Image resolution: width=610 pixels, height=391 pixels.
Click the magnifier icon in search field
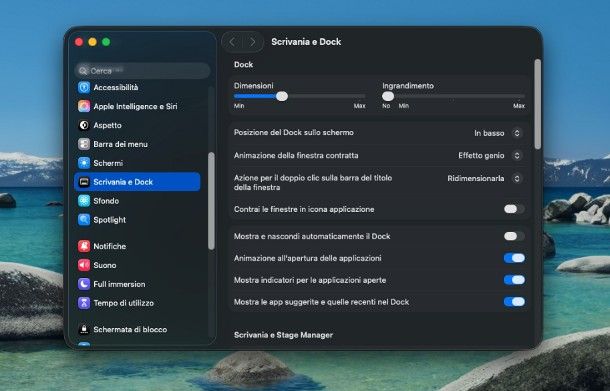(x=83, y=71)
